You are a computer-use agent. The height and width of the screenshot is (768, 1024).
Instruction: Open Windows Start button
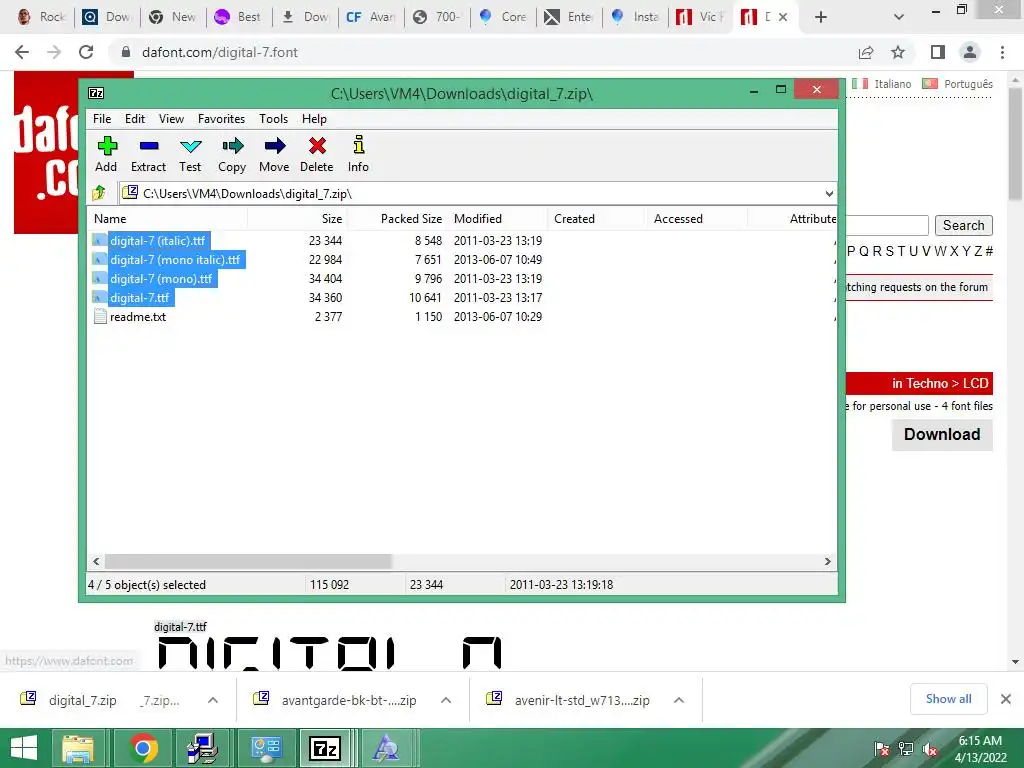[24, 748]
